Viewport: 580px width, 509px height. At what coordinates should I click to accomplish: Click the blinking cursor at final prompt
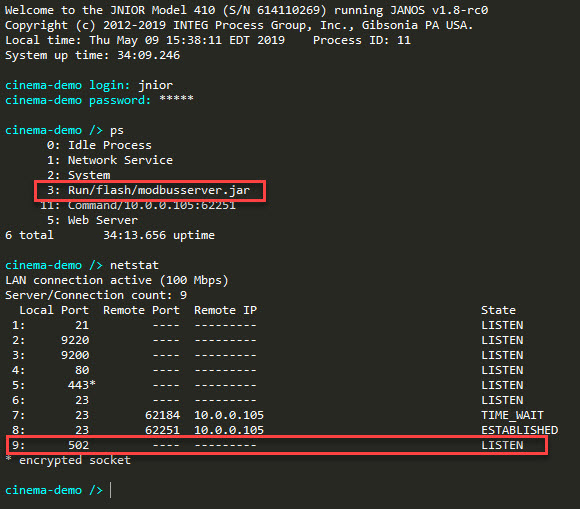point(110,490)
